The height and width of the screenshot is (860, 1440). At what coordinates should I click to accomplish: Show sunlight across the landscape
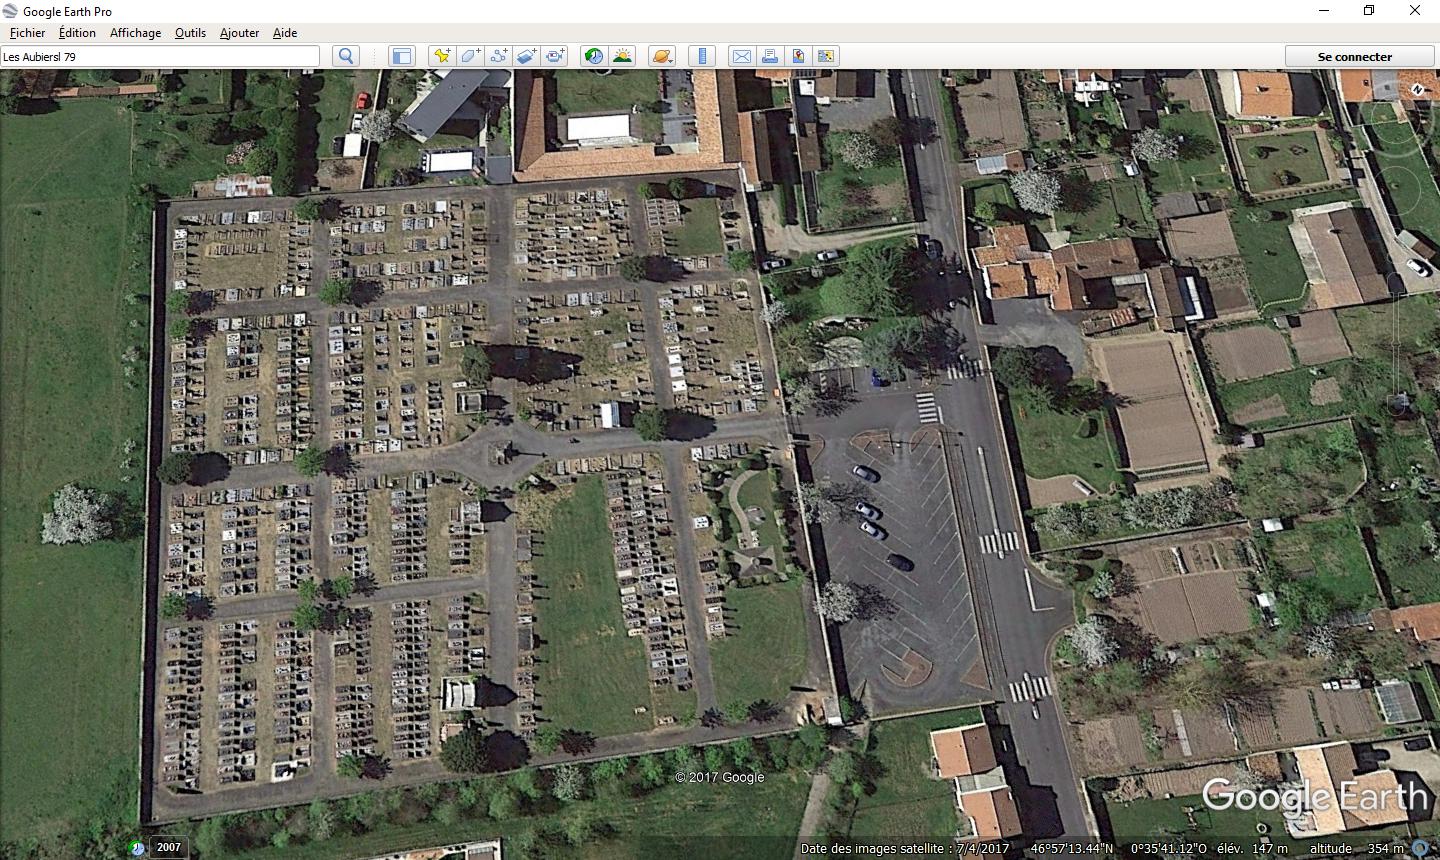[x=622, y=56]
